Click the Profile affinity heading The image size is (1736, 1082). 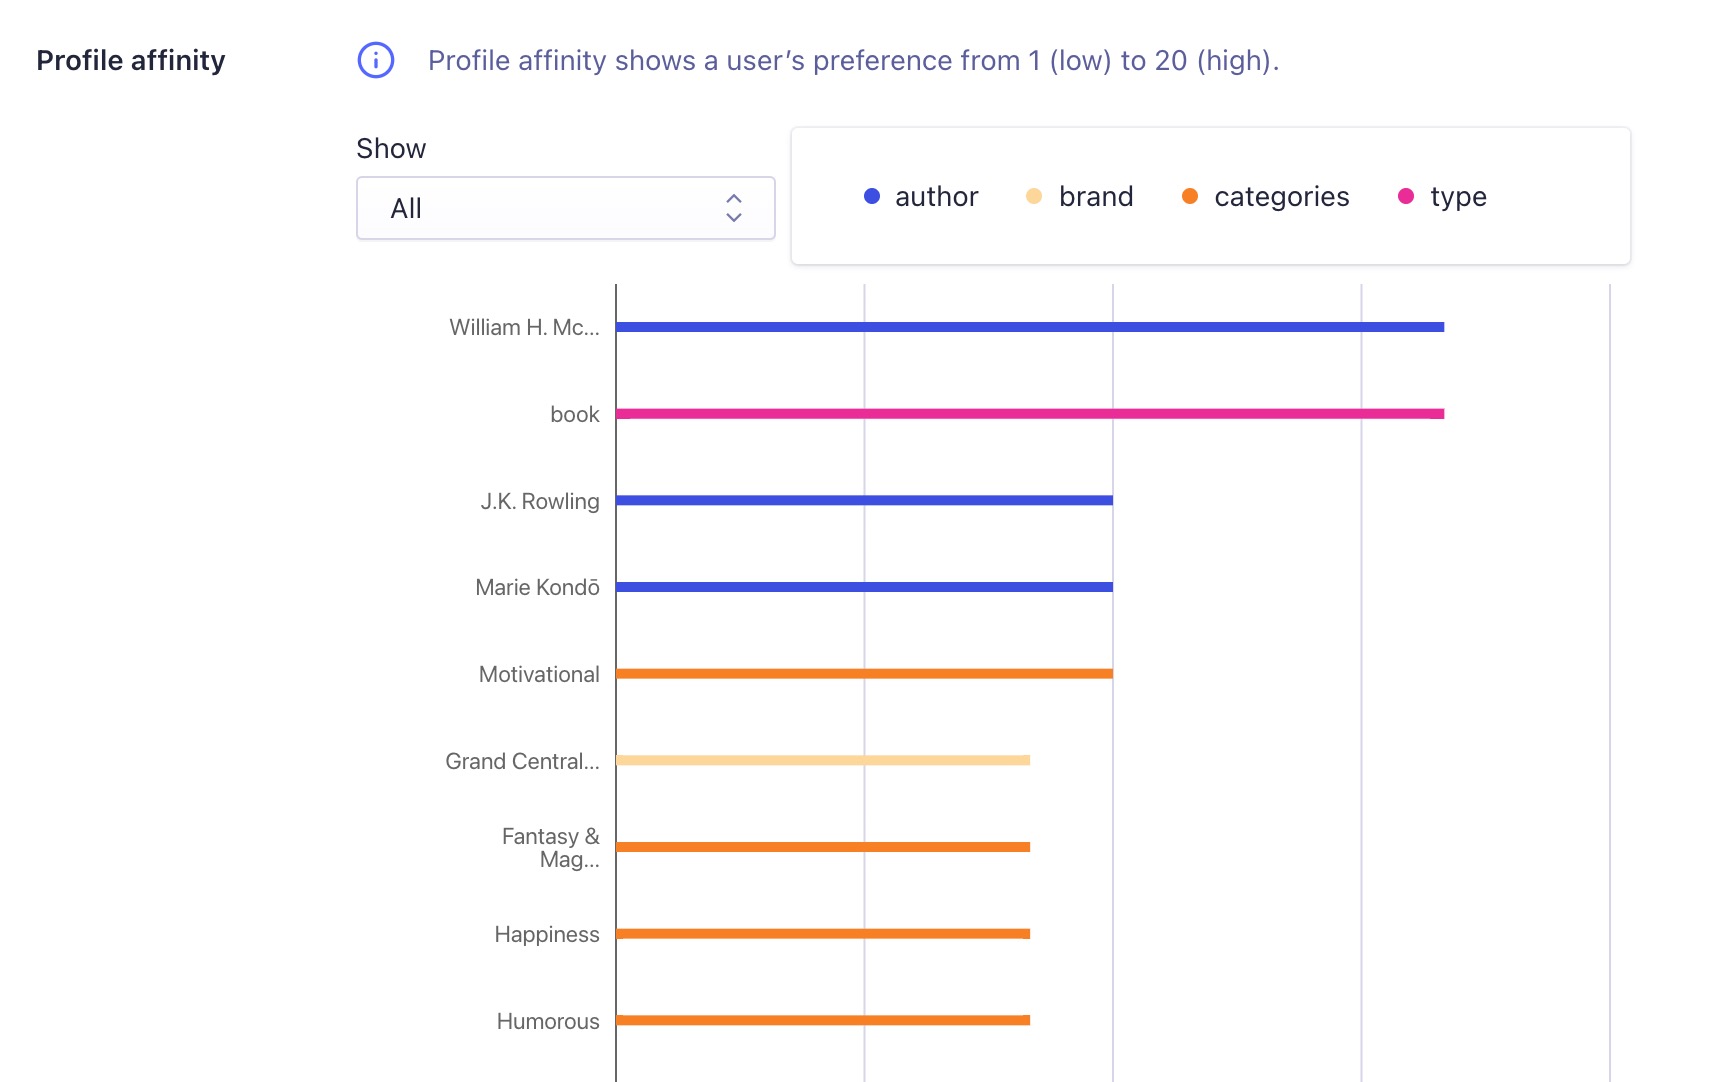pos(131,60)
